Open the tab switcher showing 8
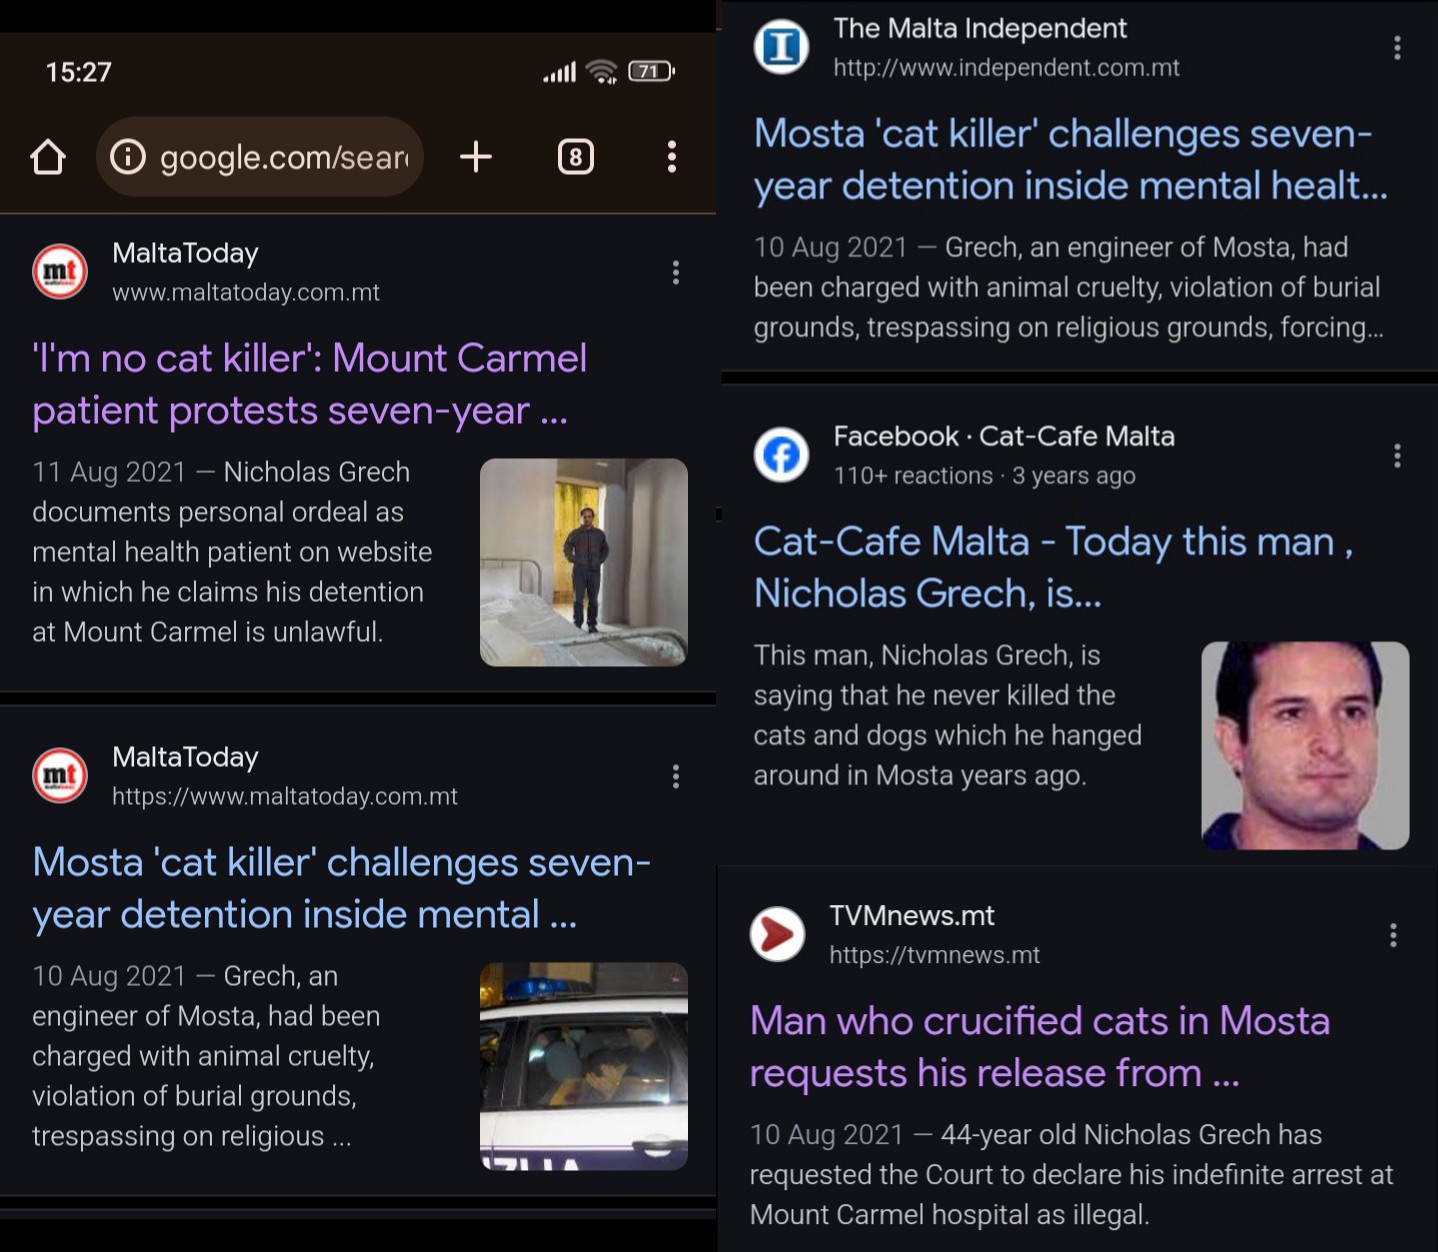This screenshot has width=1438, height=1252. (x=575, y=157)
